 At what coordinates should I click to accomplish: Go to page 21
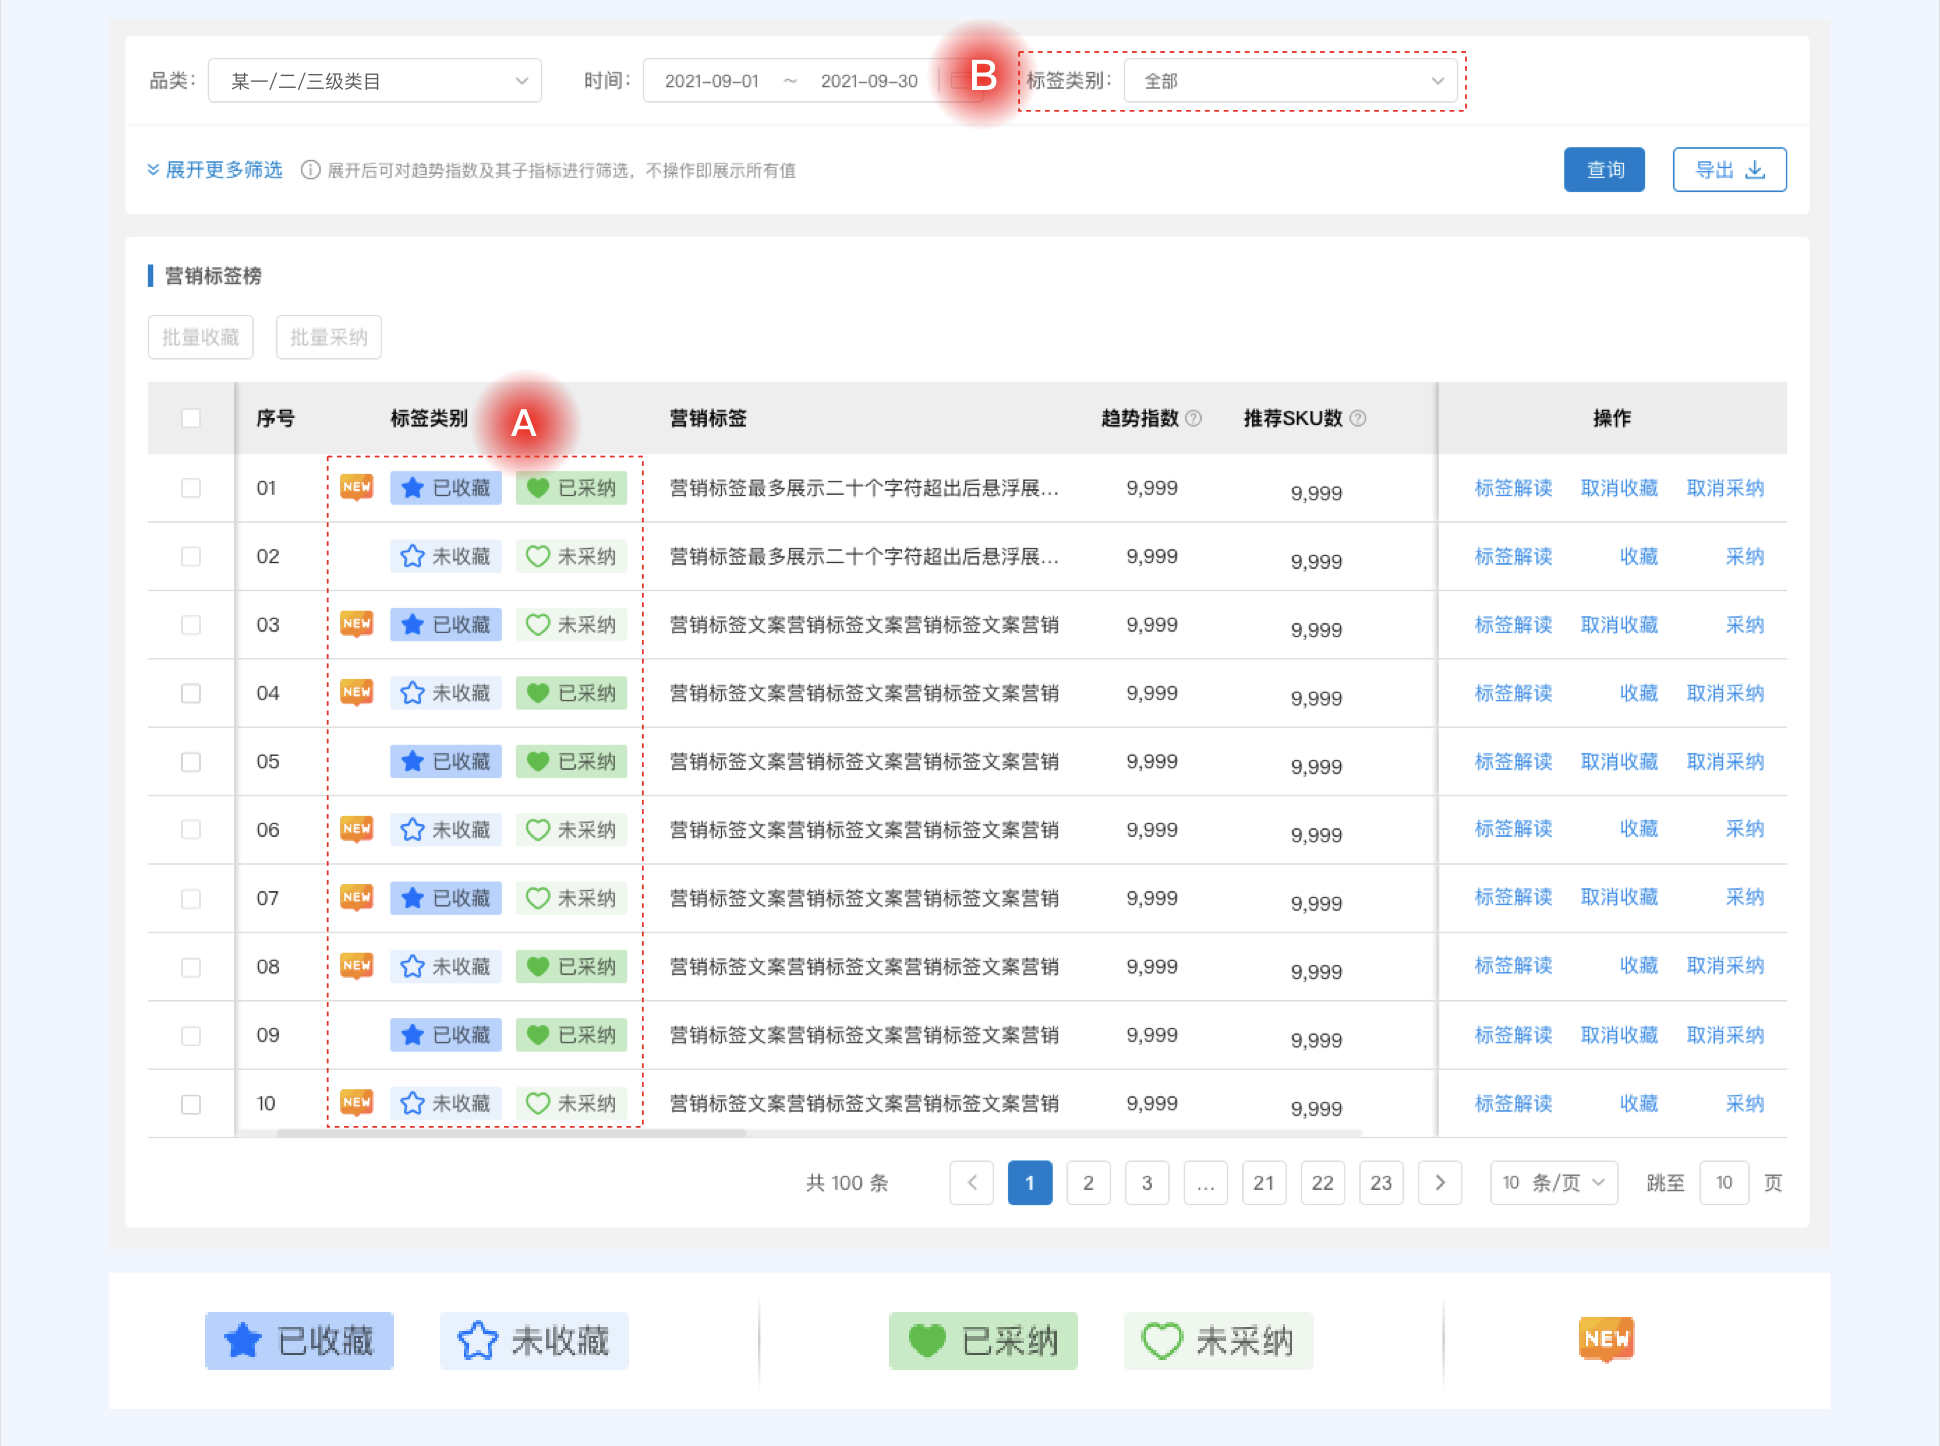[1264, 1183]
